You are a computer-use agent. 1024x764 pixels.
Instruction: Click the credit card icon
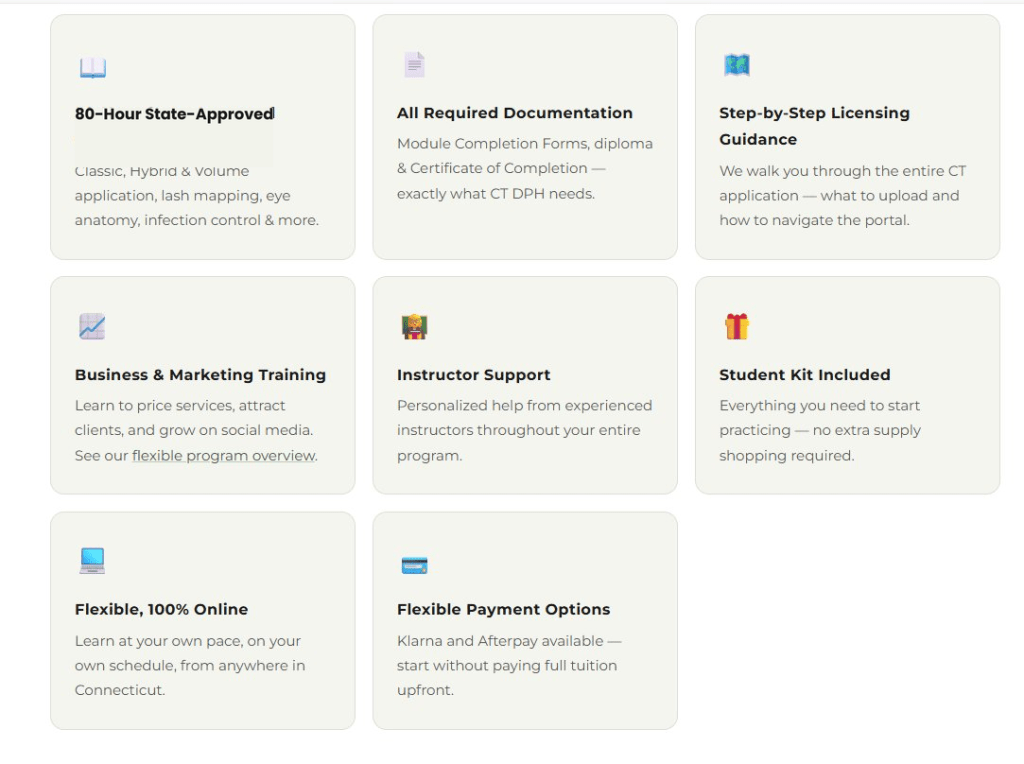pos(414,566)
